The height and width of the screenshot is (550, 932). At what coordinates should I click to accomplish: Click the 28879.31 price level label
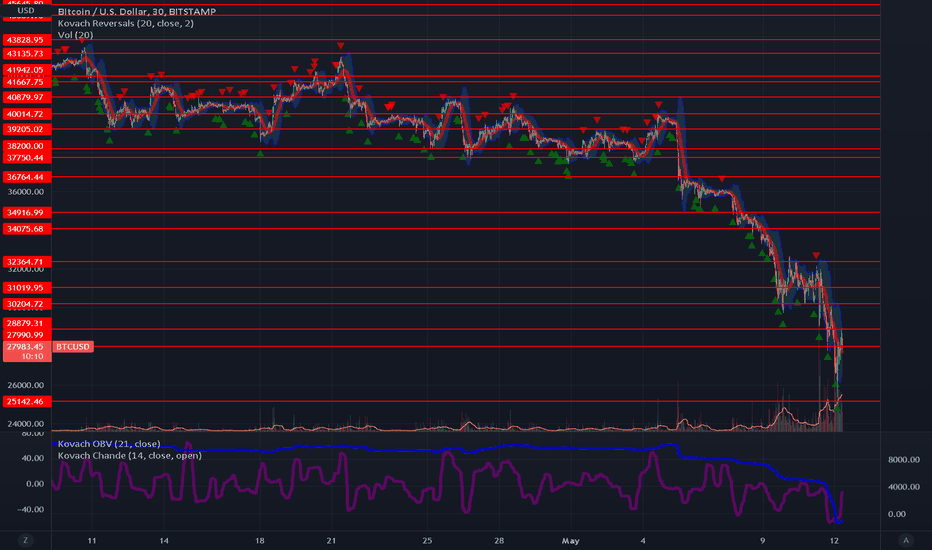27,323
